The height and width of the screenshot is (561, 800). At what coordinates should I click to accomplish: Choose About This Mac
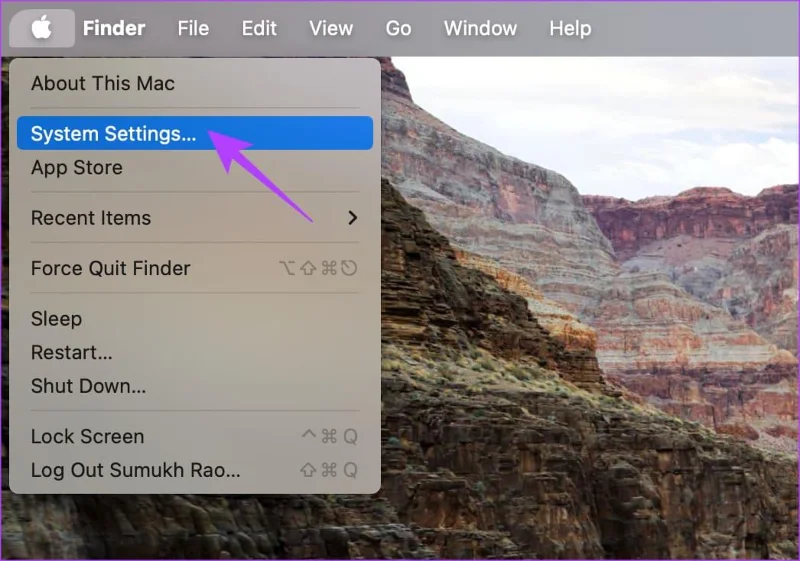[x=195, y=83]
